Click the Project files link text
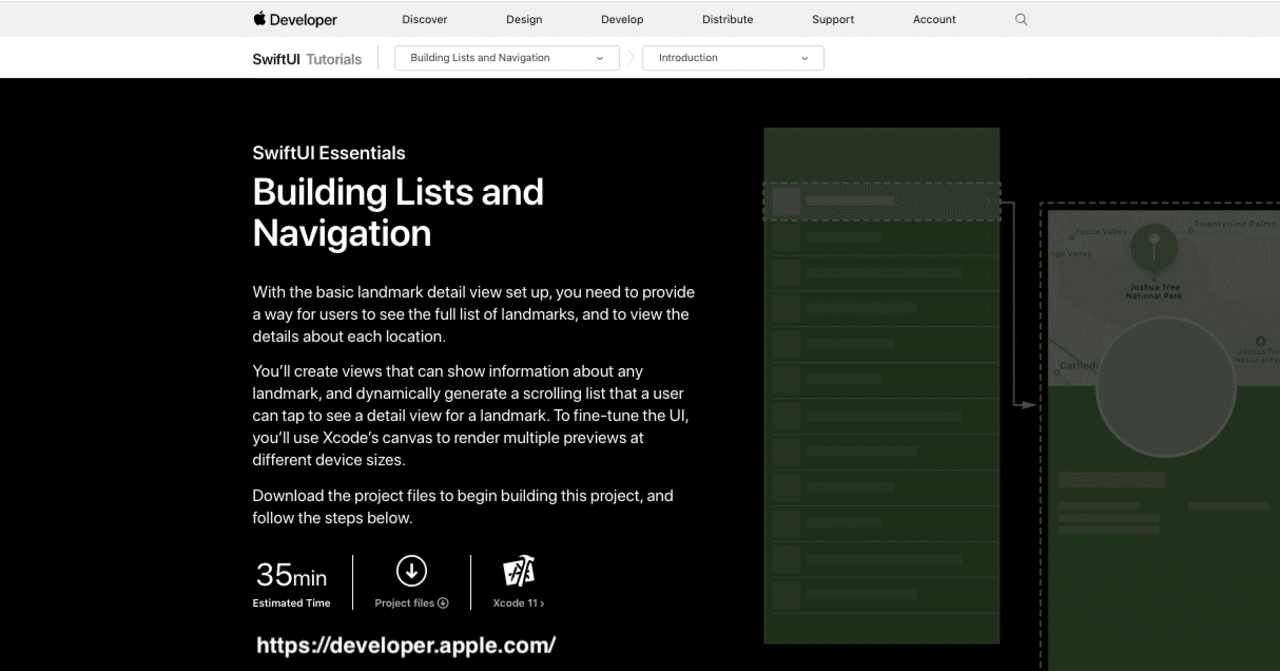1280x671 pixels. (411, 603)
